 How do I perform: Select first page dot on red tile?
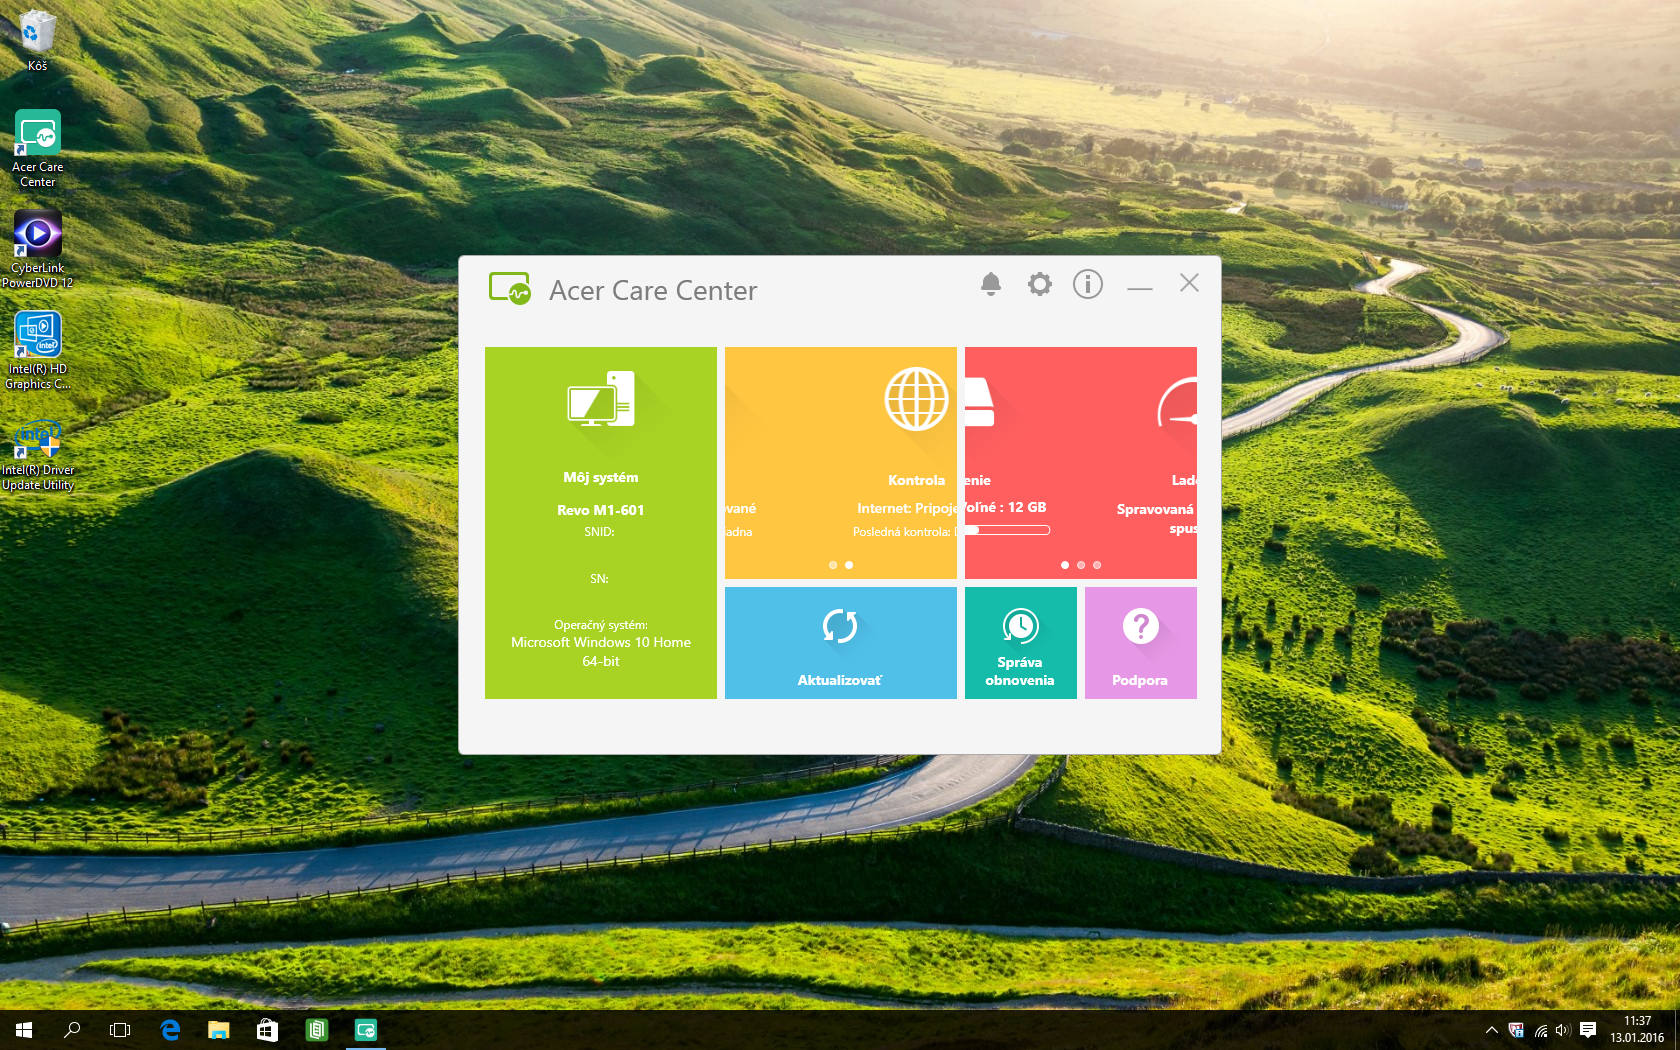coord(1065,565)
